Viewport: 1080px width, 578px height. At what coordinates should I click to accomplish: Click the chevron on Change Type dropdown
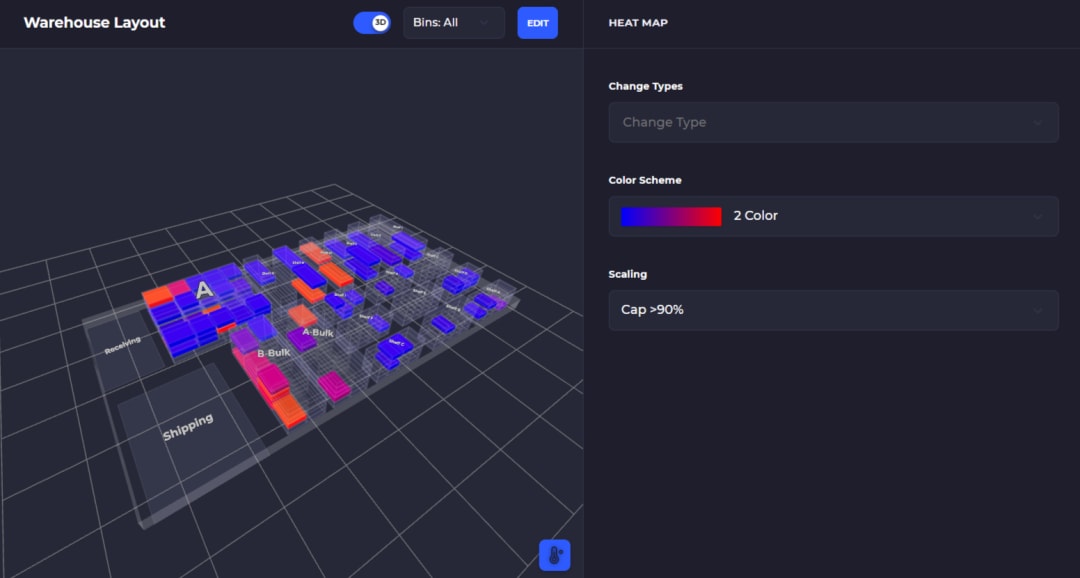[1037, 123]
